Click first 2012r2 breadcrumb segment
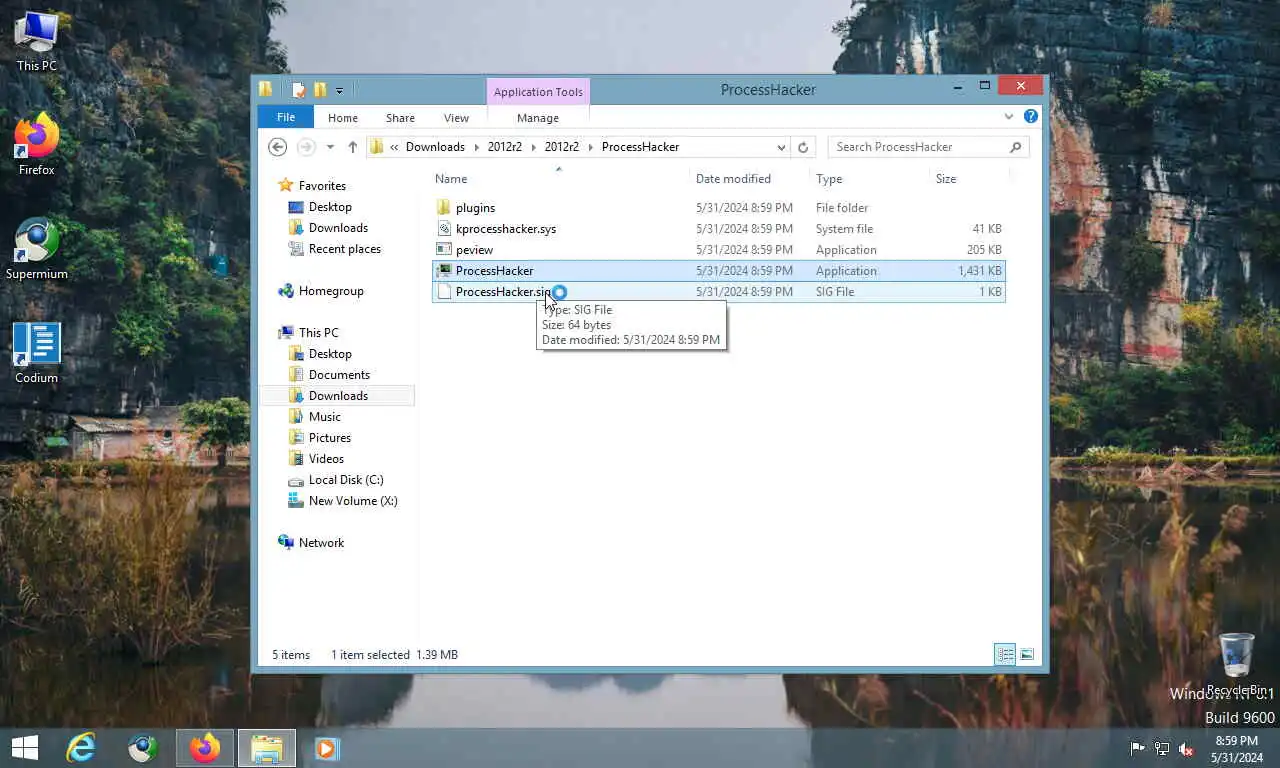 505,147
